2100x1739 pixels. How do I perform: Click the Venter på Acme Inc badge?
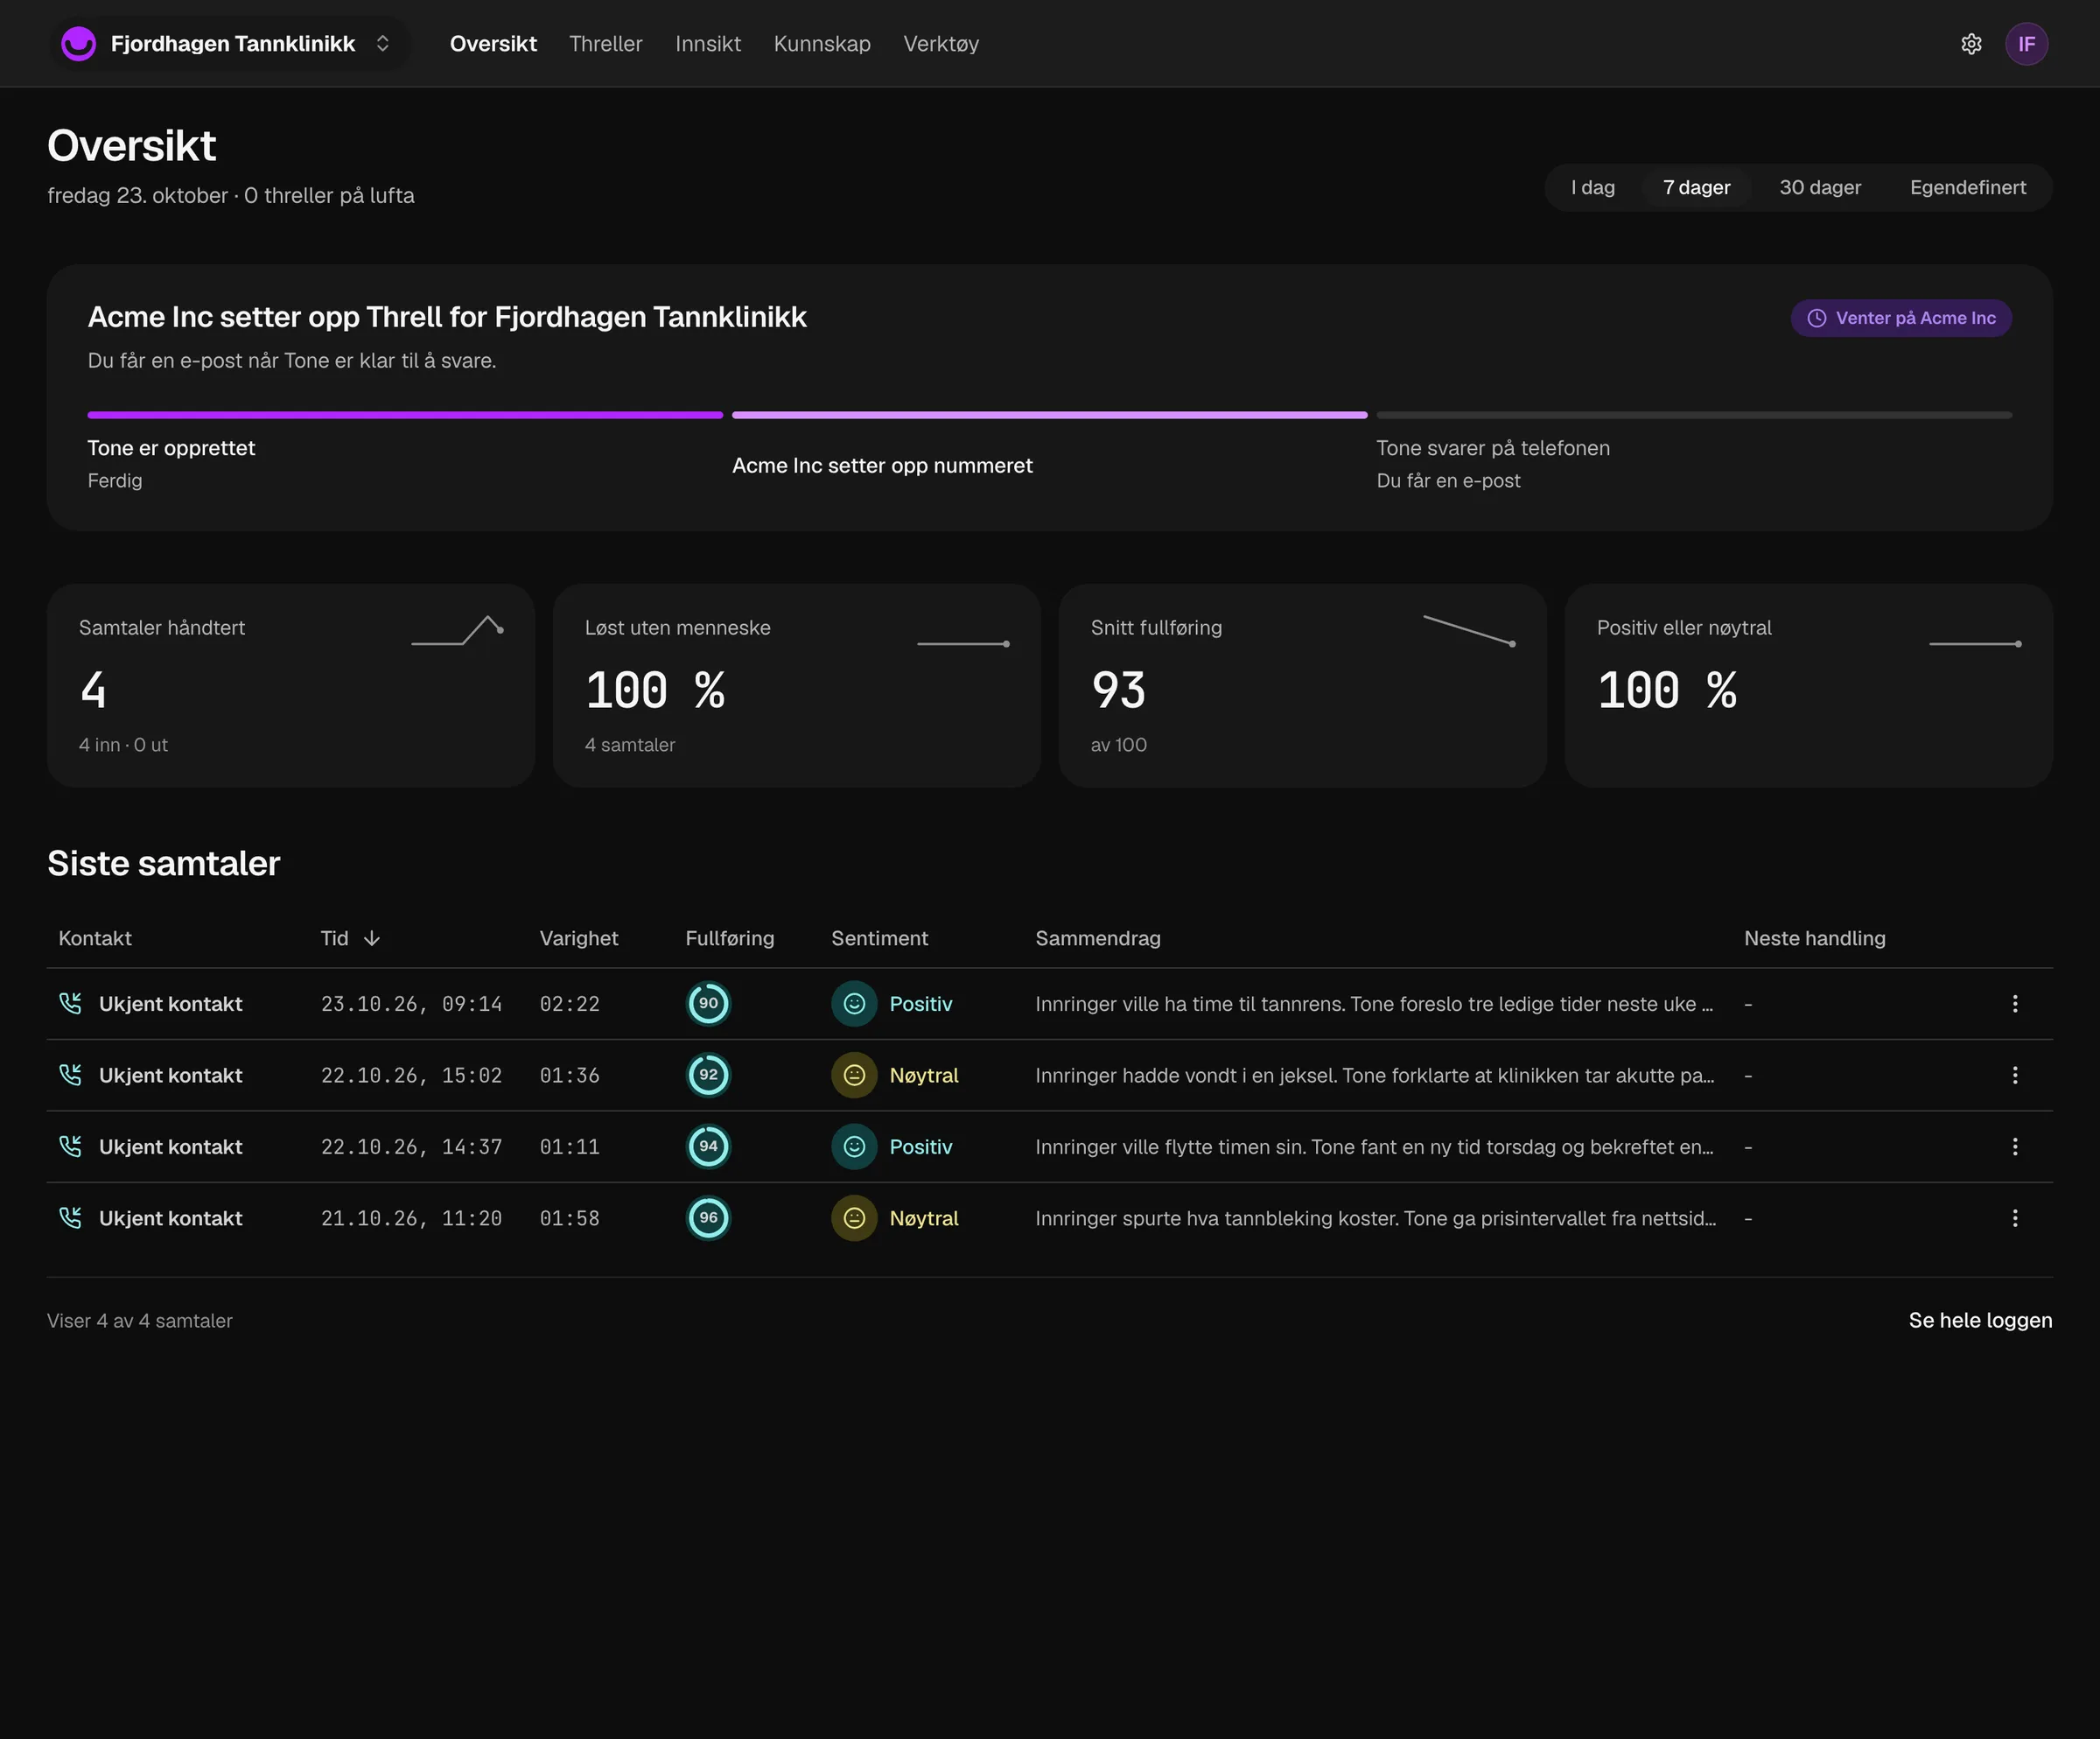pos(1901,318)
